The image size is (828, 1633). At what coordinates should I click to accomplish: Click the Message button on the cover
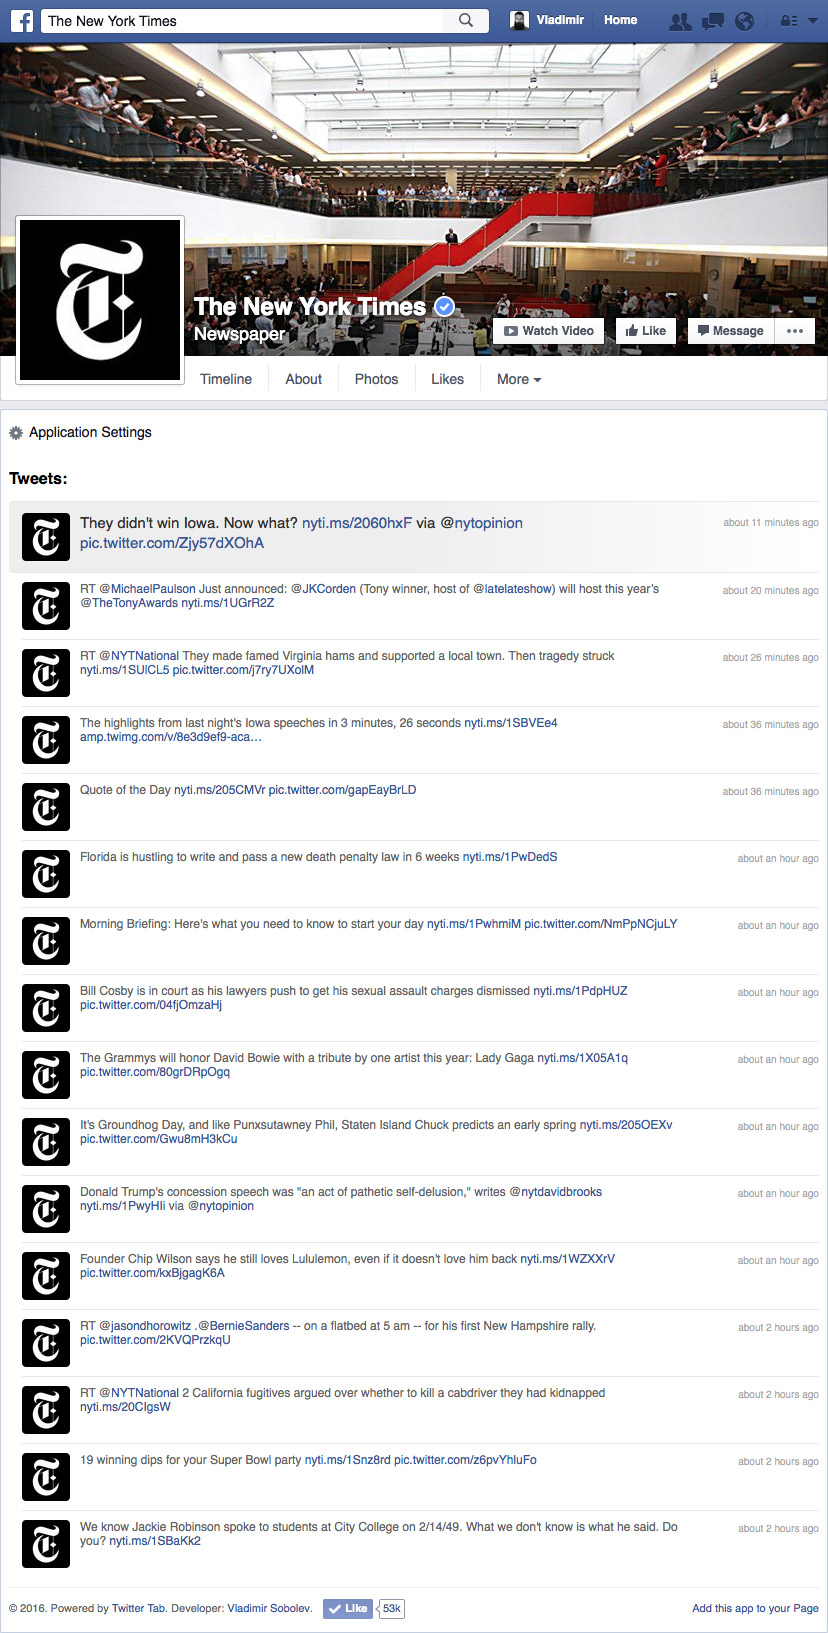pyautogui.click(x=730, y=331)
